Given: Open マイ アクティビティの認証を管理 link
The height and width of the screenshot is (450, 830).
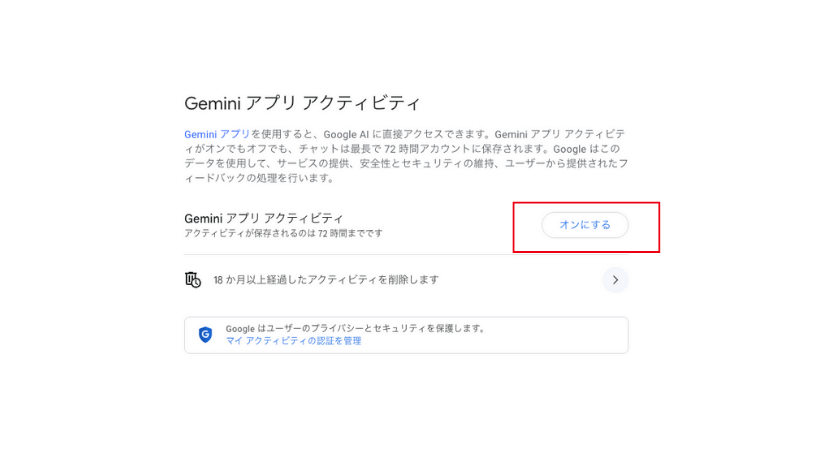Looking at the screenshot, I should (x=294, y=341).
